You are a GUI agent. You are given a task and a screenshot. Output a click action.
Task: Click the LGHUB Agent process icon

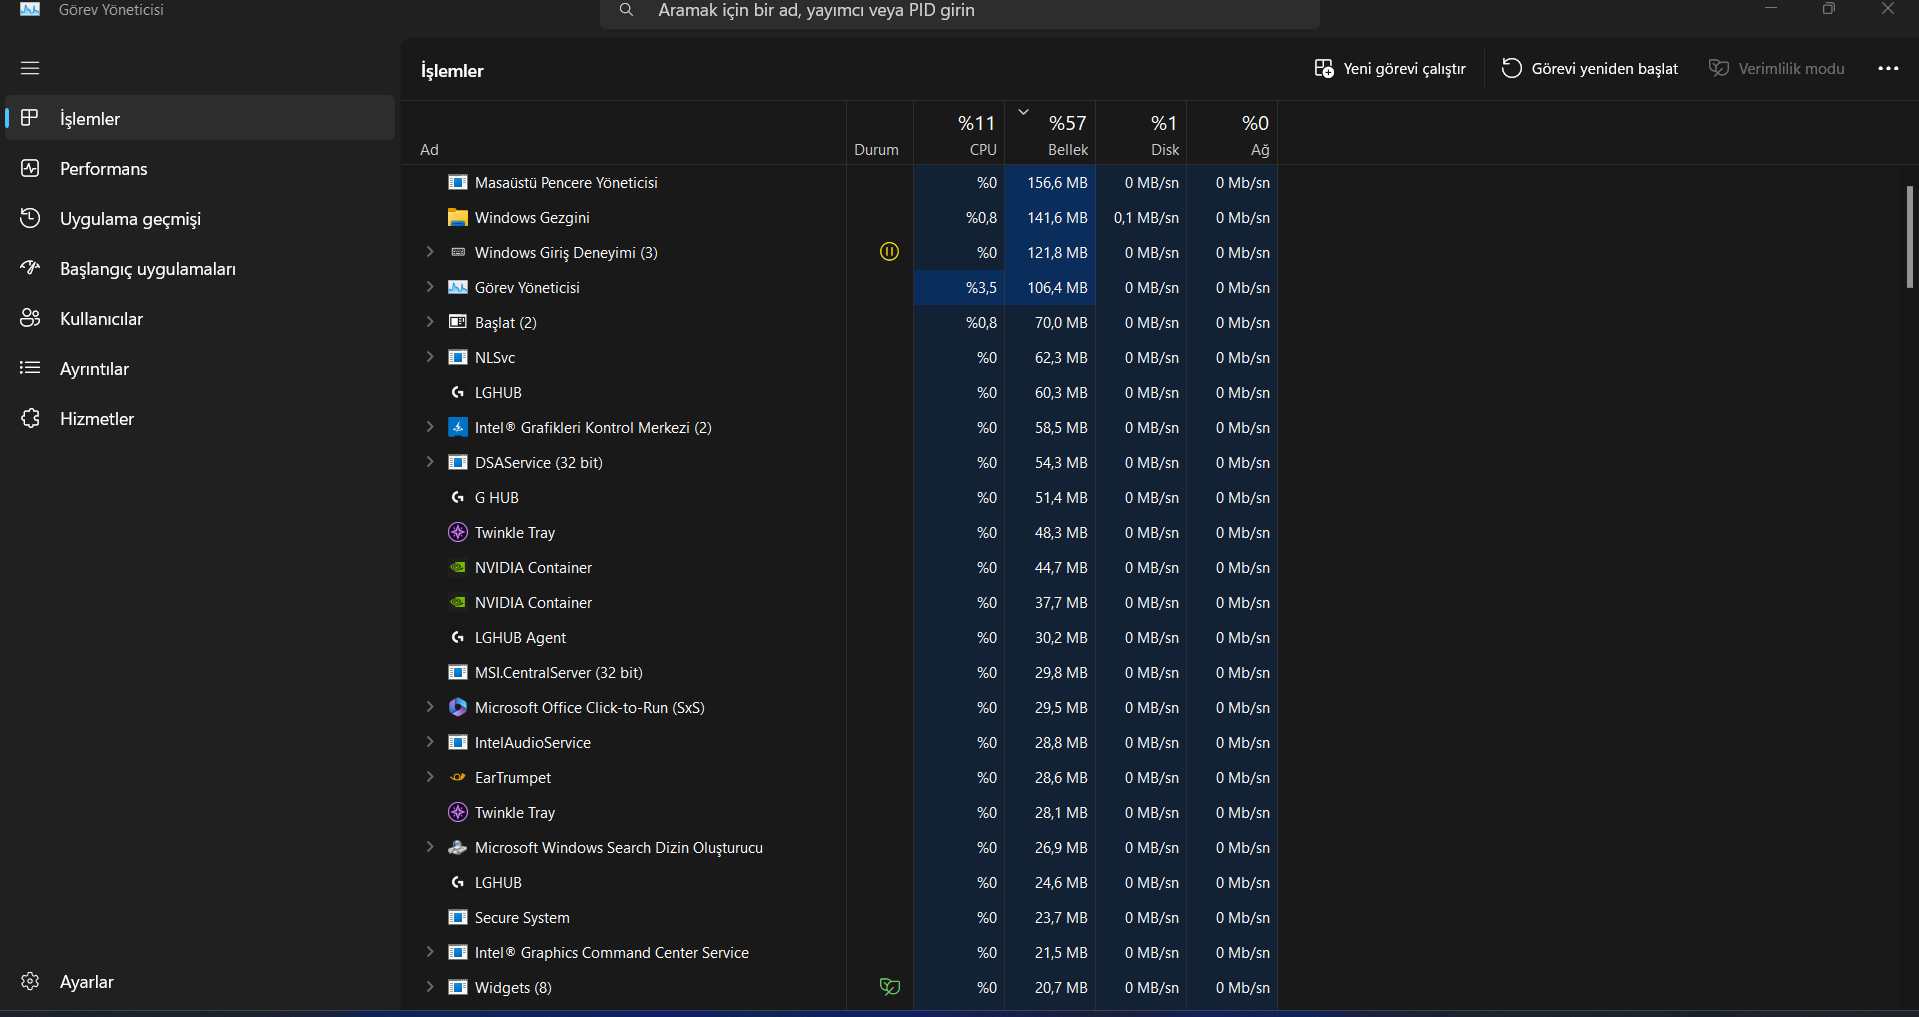click(x=458, y=637)
